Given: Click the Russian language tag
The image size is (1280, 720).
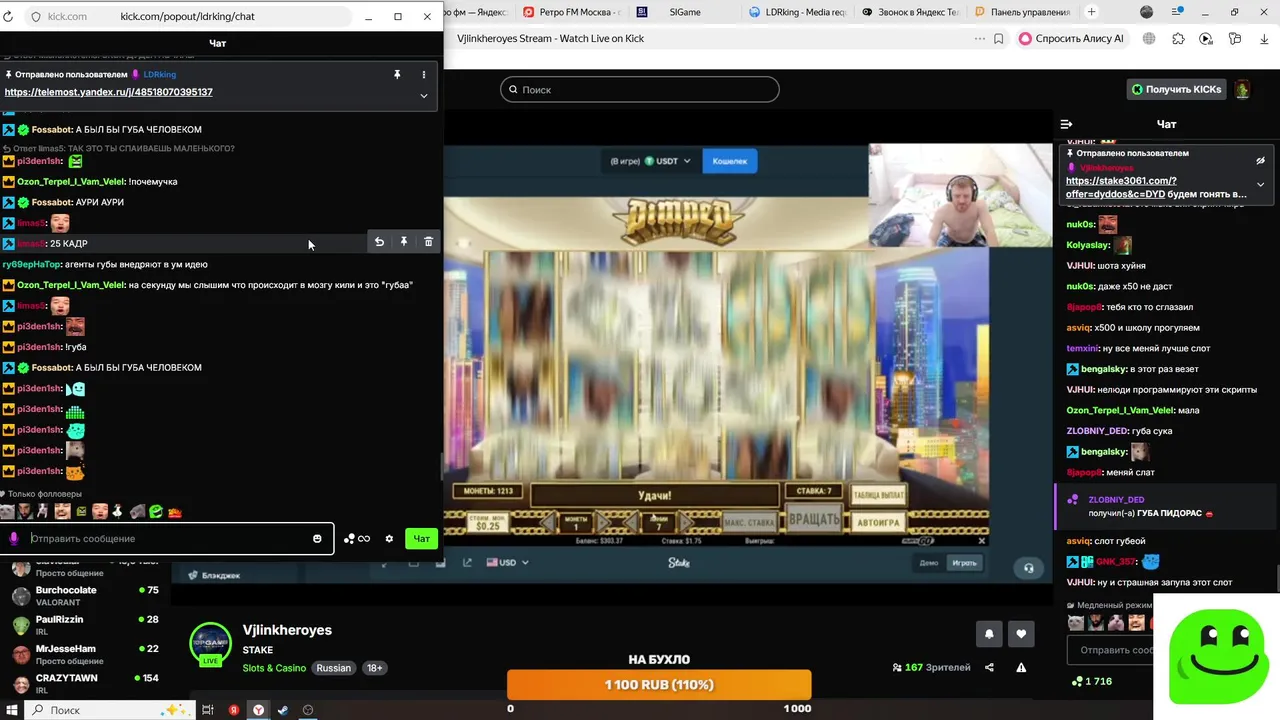Looking at the screenshot, I should coord(334,668).
